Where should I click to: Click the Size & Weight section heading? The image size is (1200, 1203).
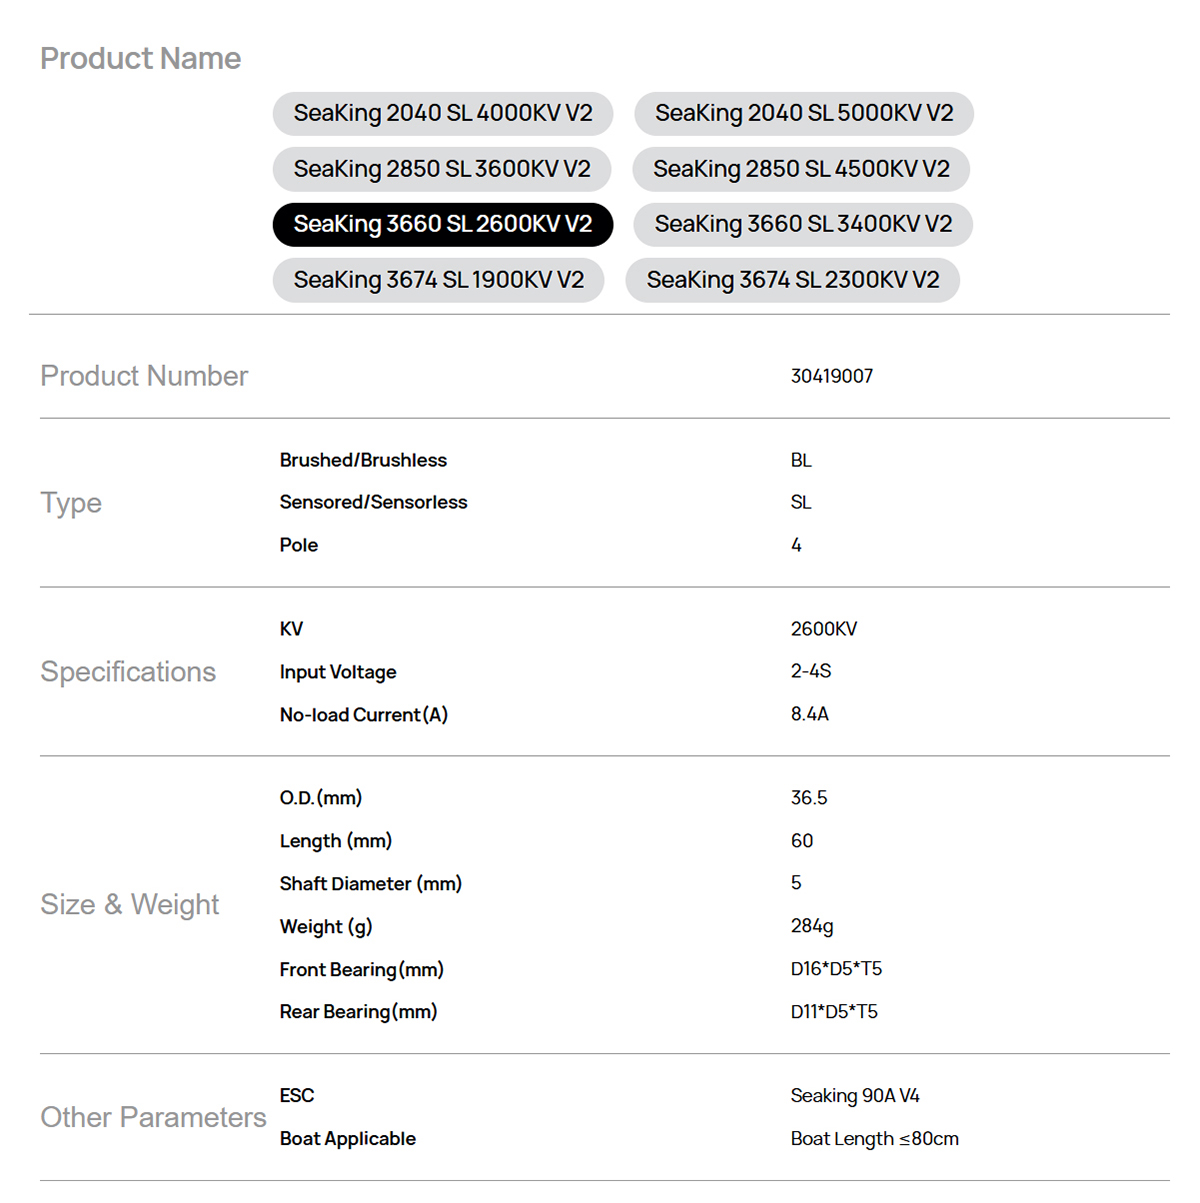coord(129,904)
